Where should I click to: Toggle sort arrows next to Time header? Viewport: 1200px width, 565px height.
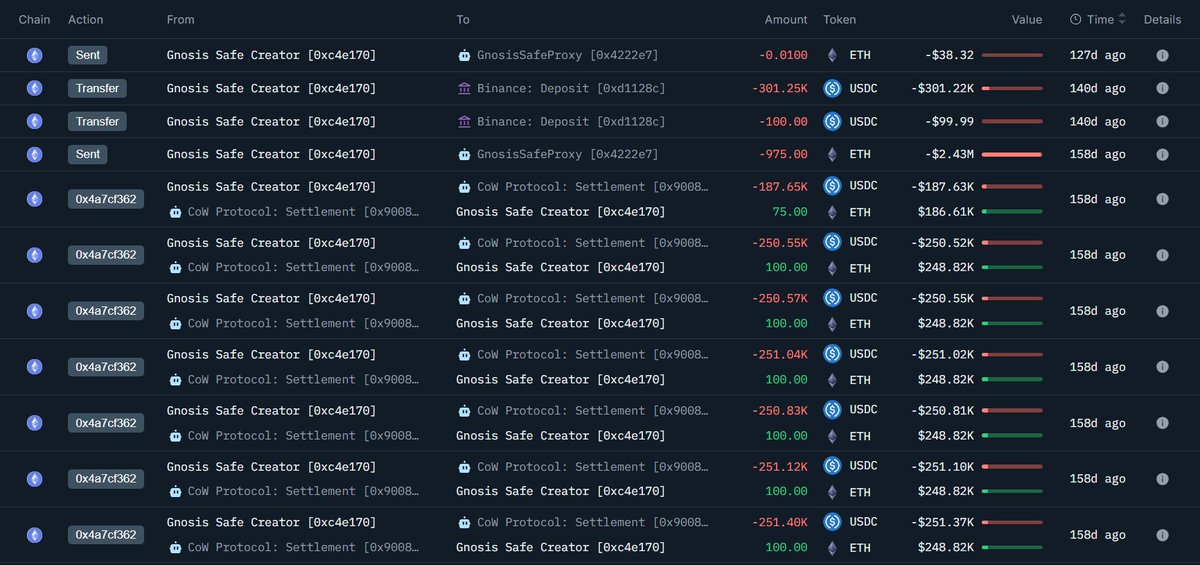(x=1122, y=19)
